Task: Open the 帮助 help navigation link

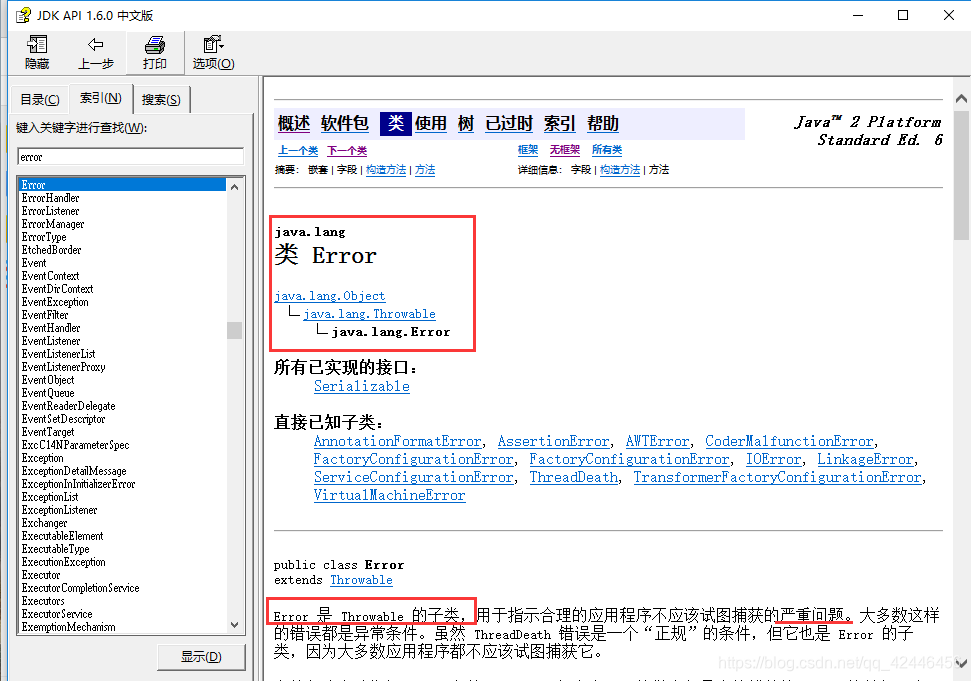Action: (x=603, y=123)
